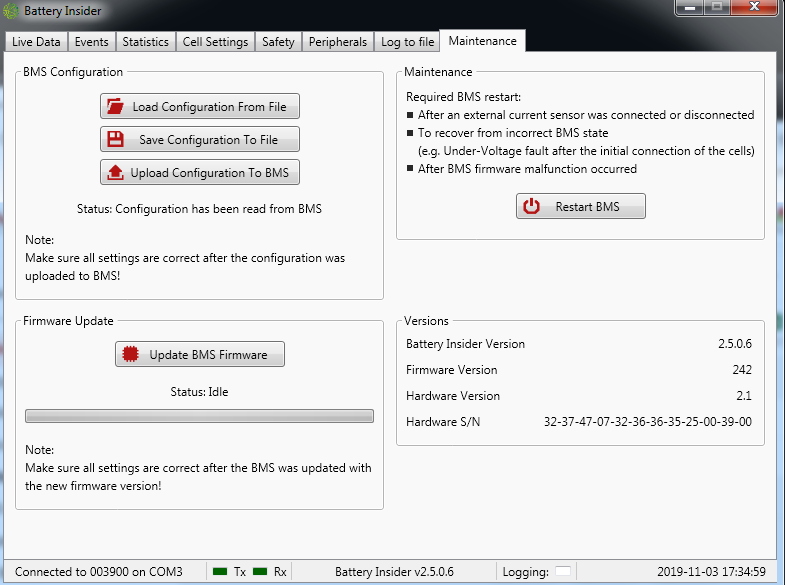The height and width of the screenshot is (585, 785).
Task: Click the upload arrow icon
Action: pos(116,173)
